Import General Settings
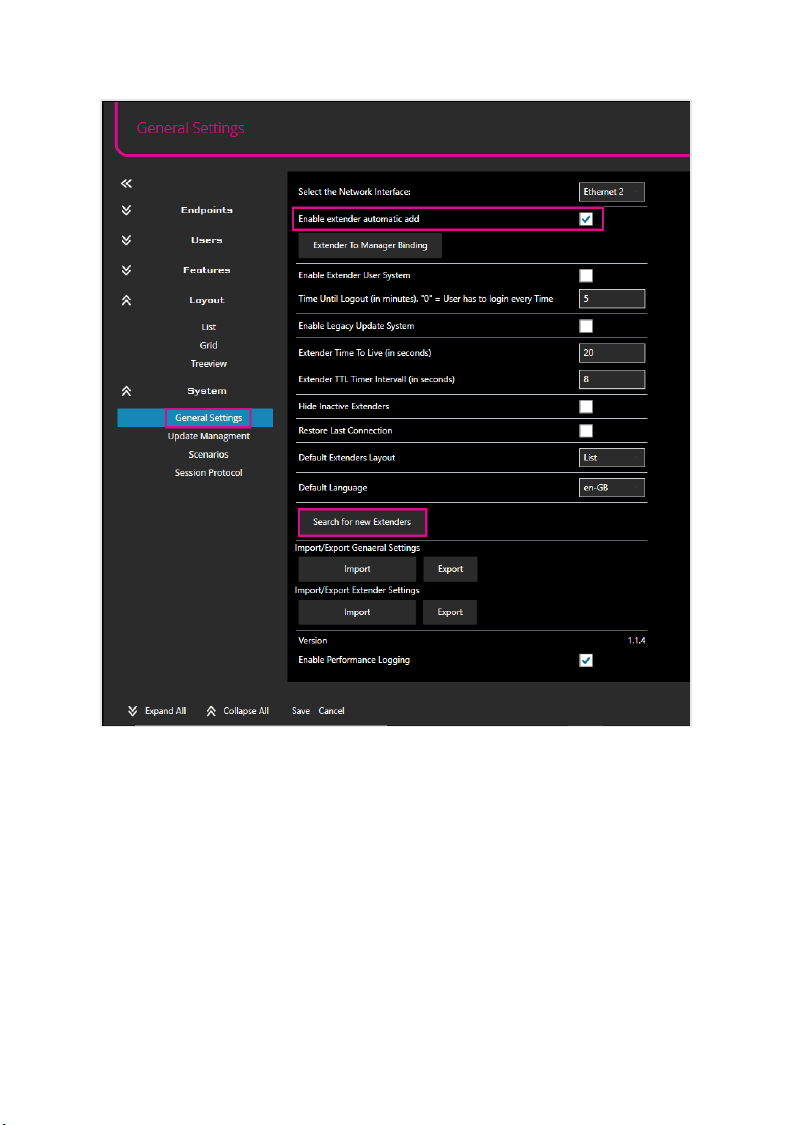The image size is (793, 1125). point(357,569)
